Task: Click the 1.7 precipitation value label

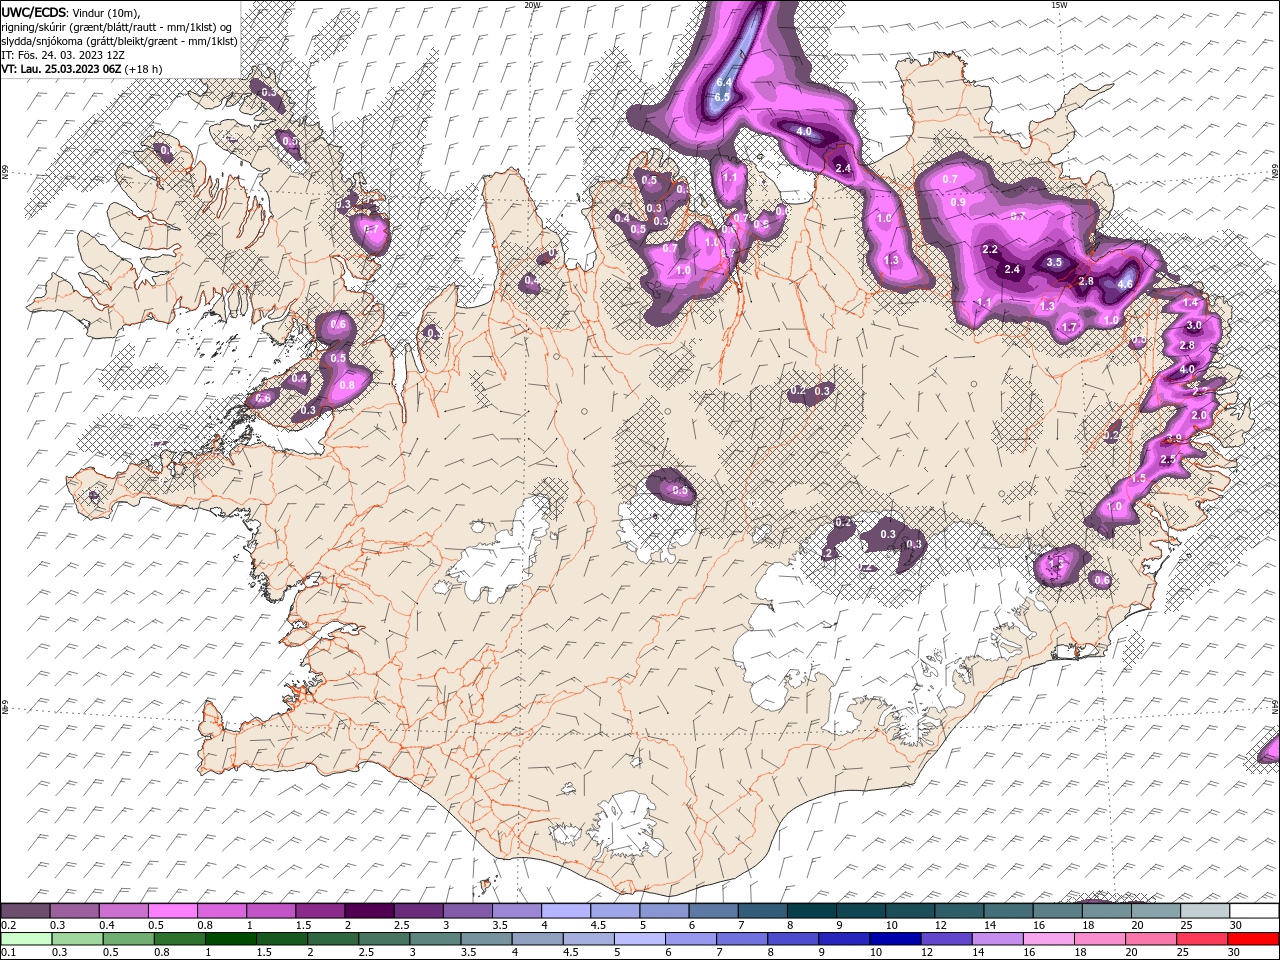Action: coord(1069,328)
